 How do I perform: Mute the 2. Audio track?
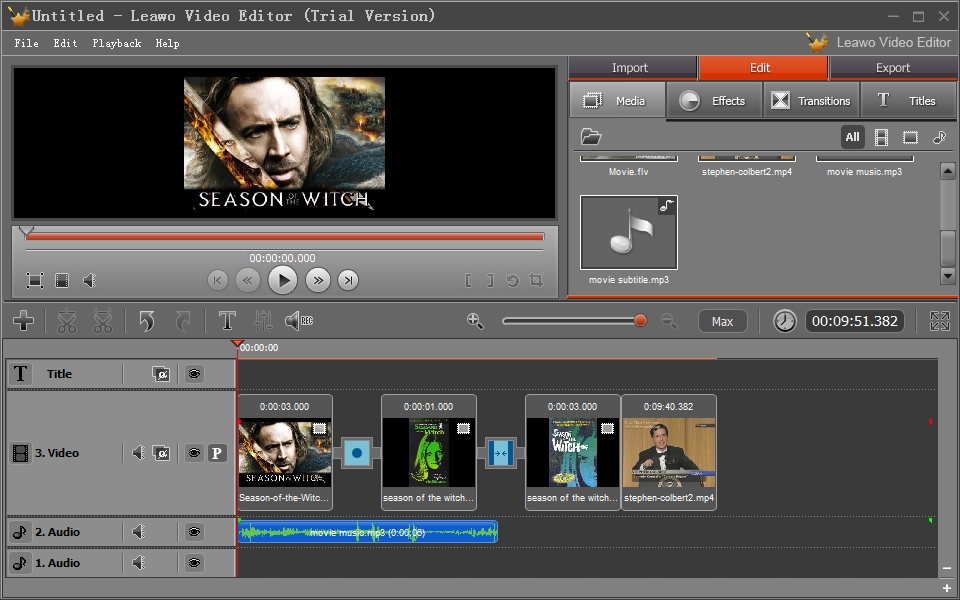pos(139,531)
